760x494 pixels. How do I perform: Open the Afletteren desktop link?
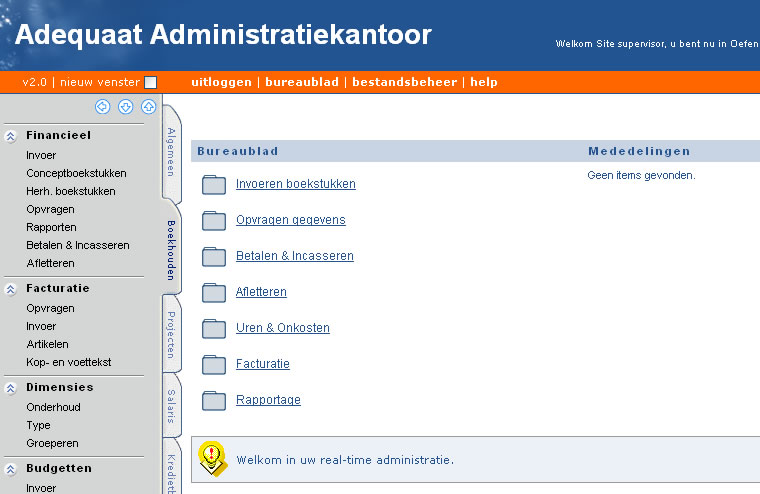coord(261,291)
